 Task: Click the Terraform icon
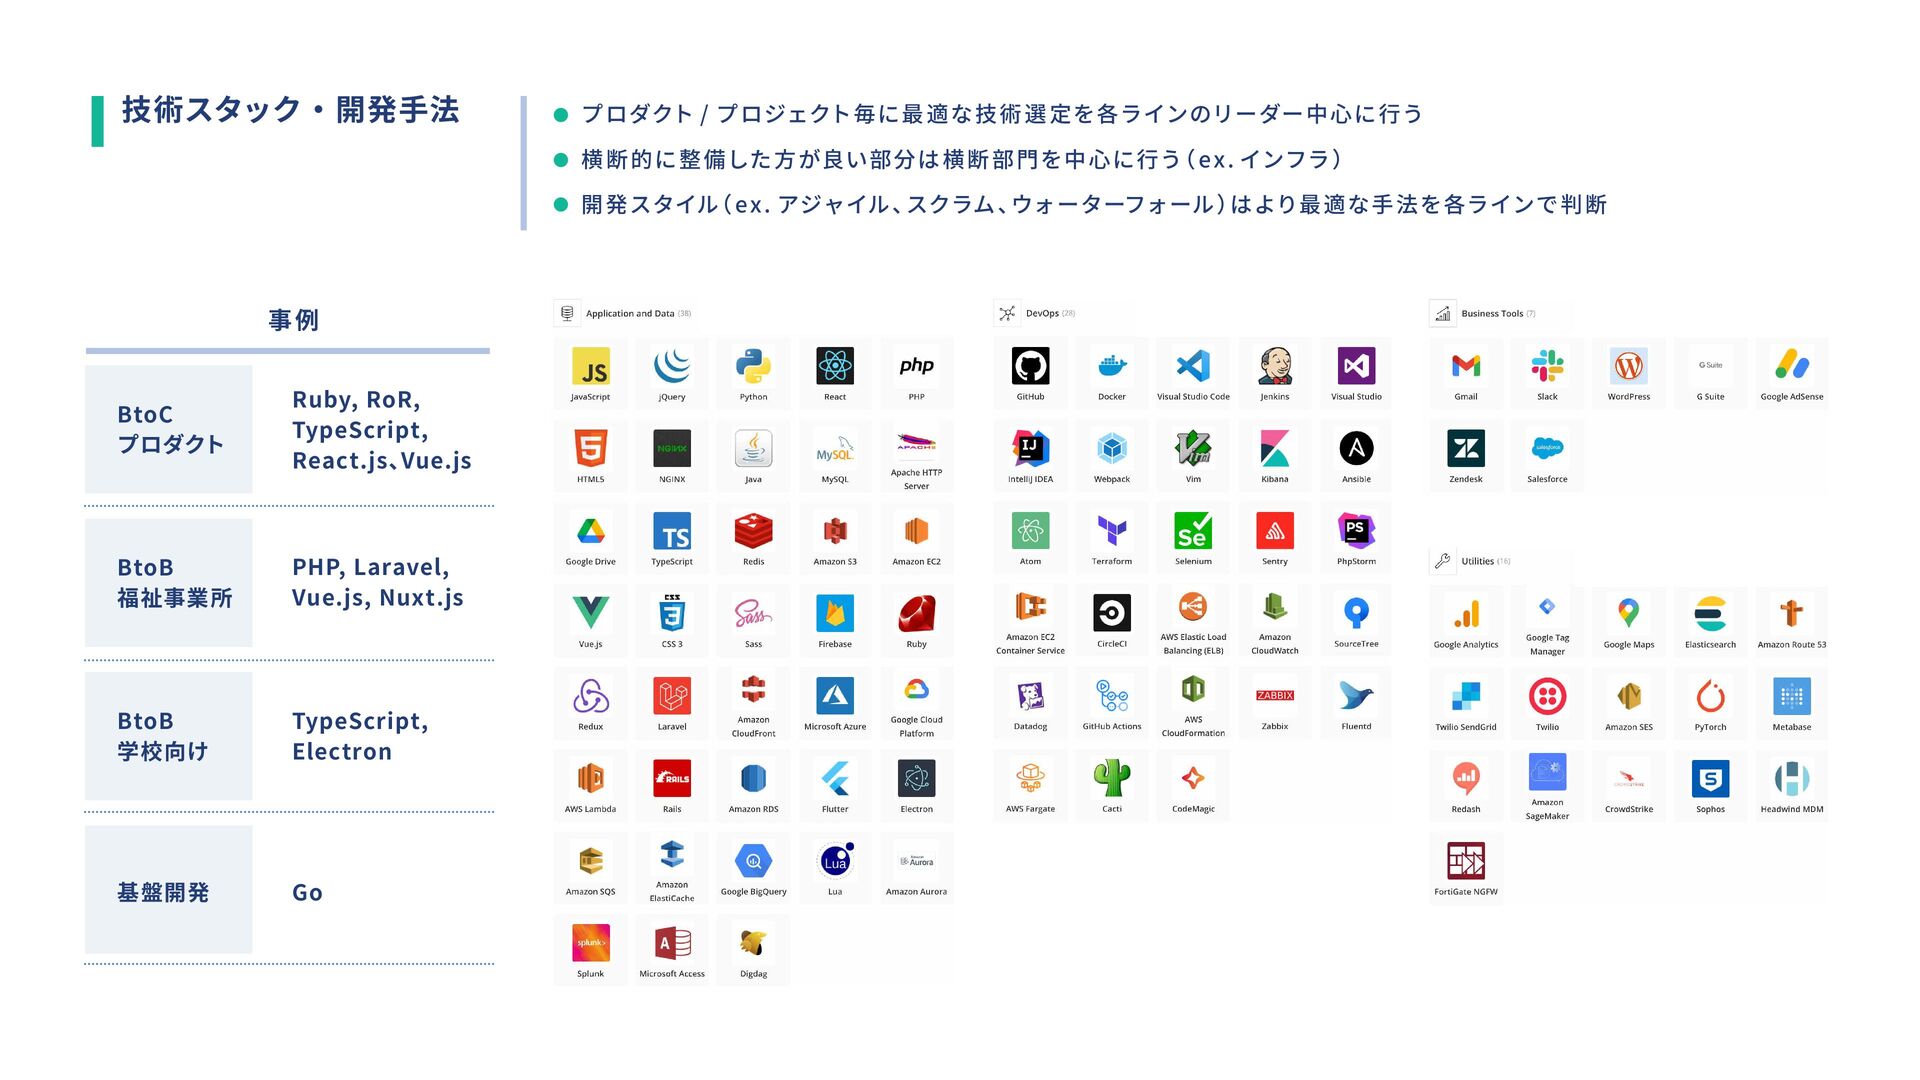(1112, 532)
